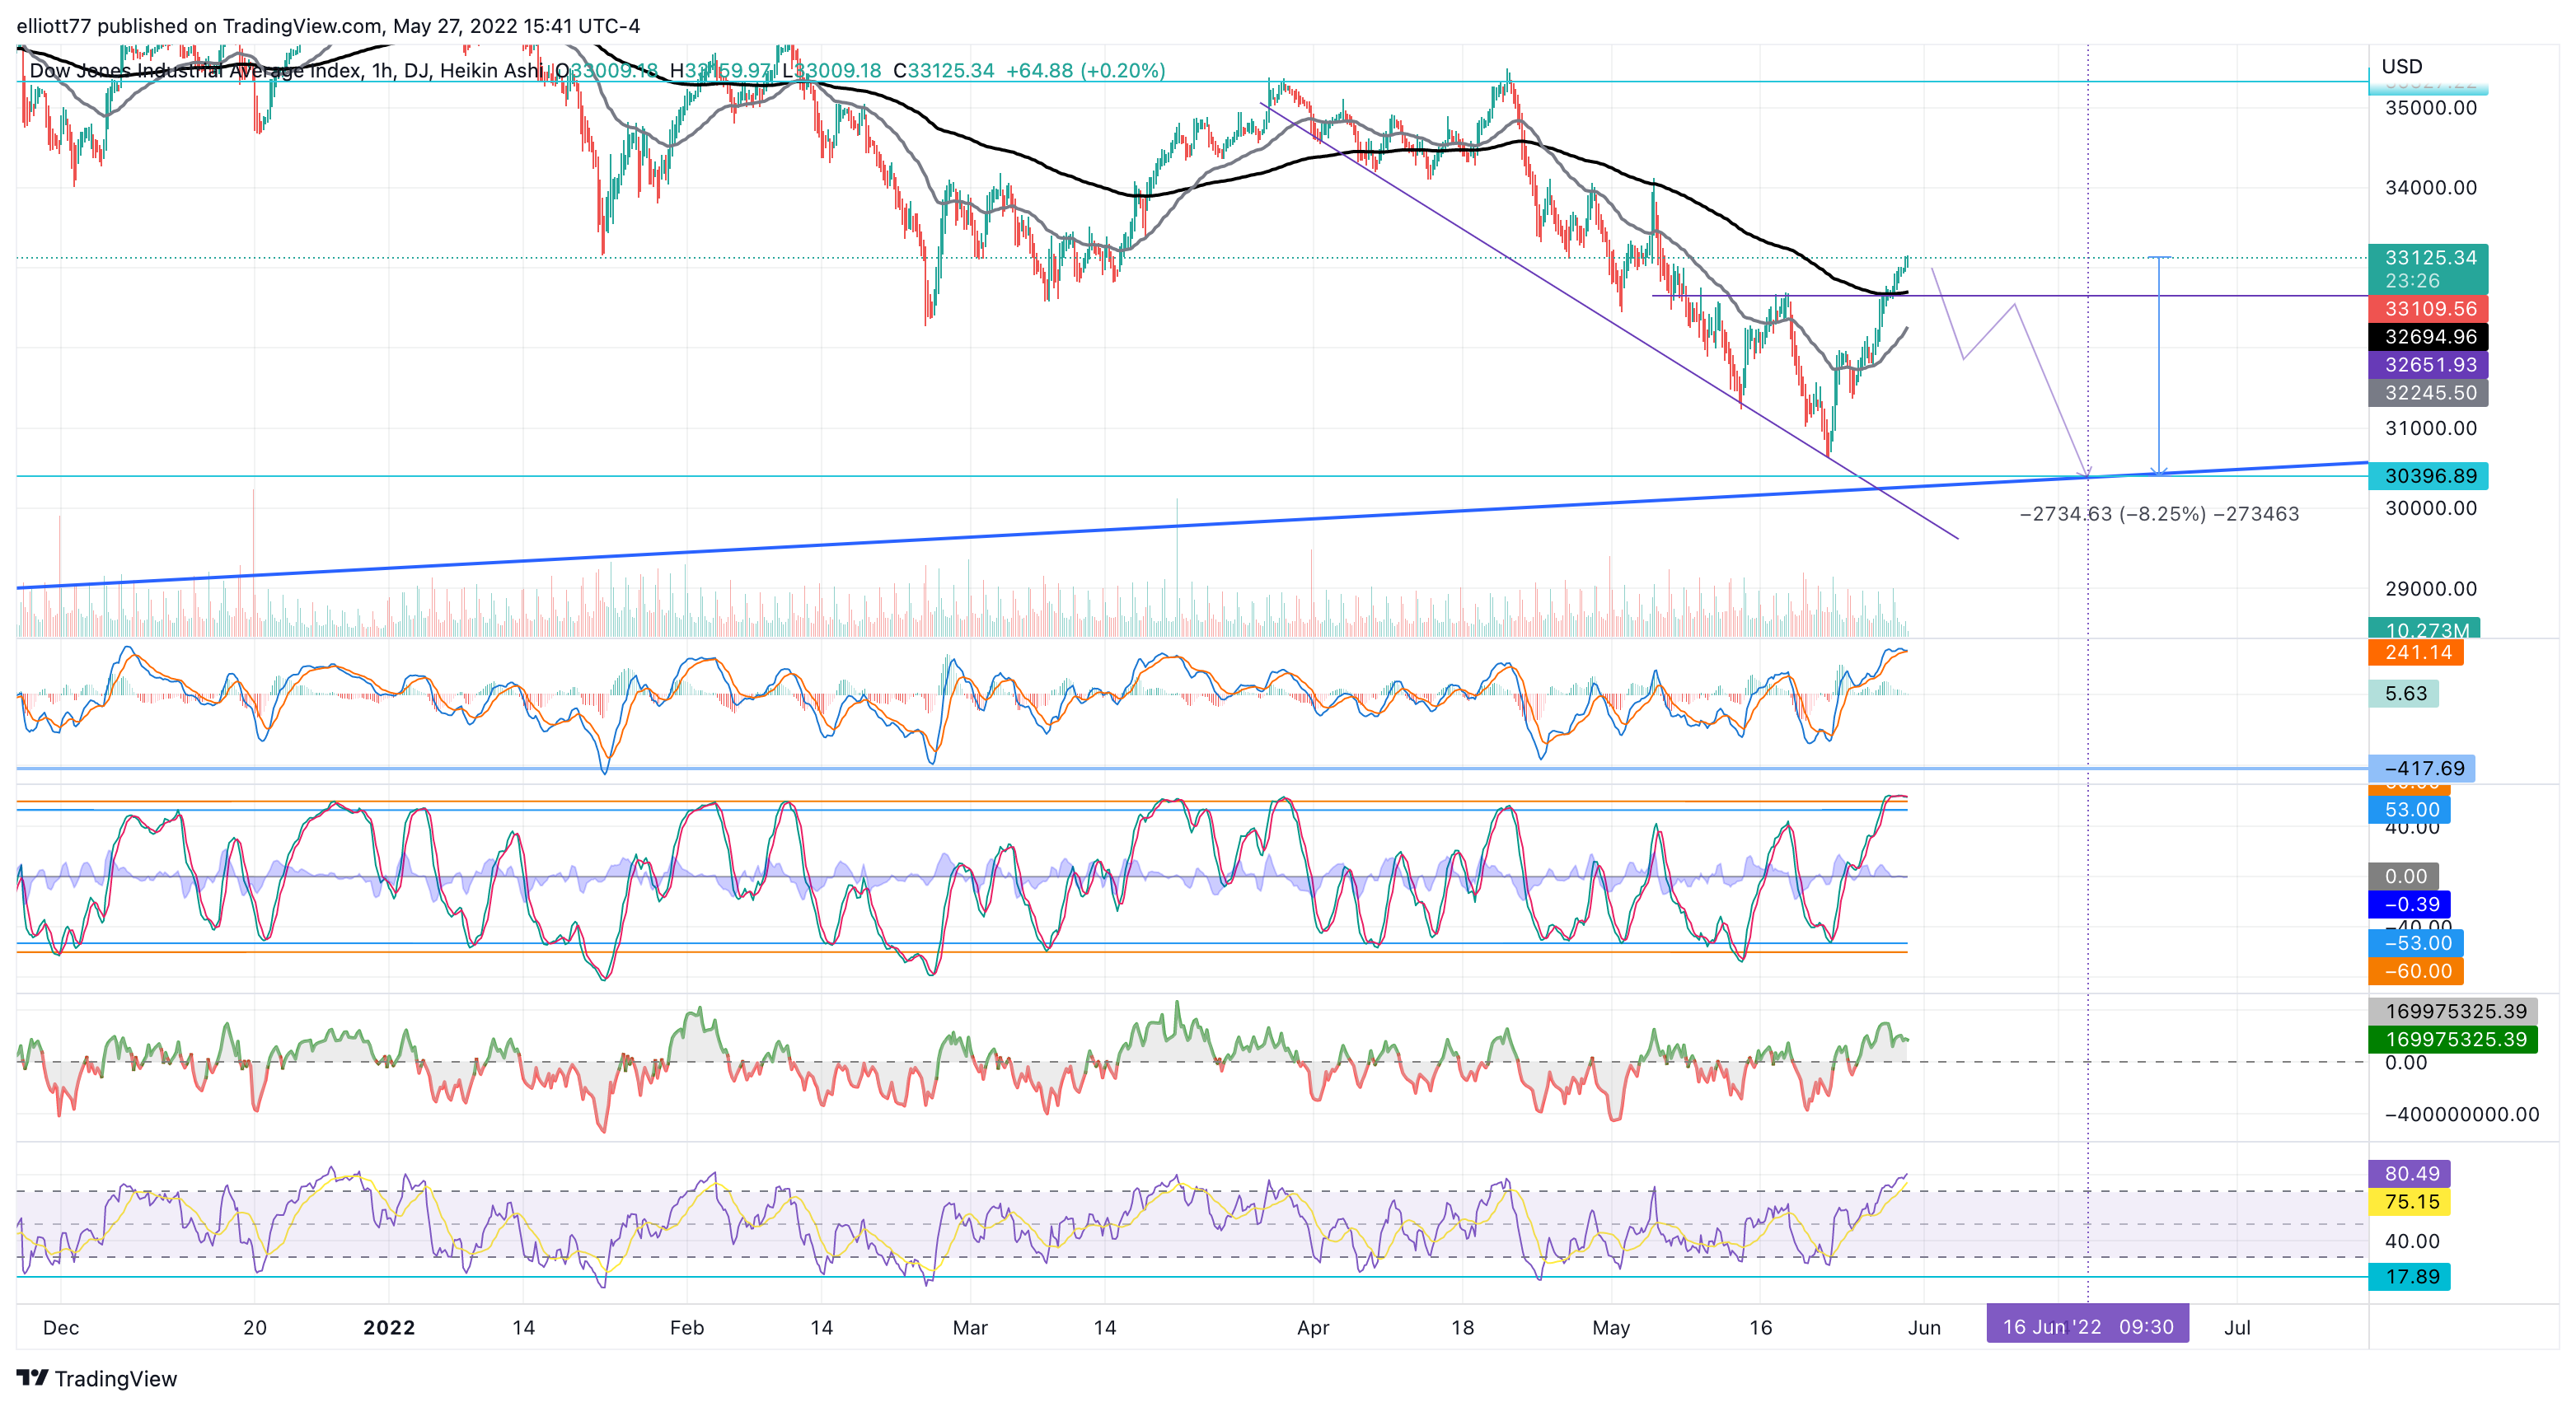Click the cyan 30396.89 support level tag
Viewport: 2576px width, 1407px height.
pos(2429,476)
